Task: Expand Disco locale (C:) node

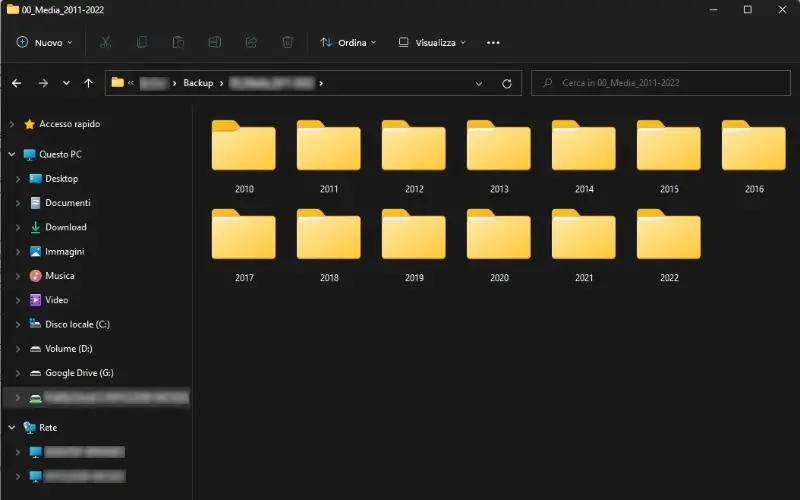Action: pyautogui.click(x=18, y=324)
